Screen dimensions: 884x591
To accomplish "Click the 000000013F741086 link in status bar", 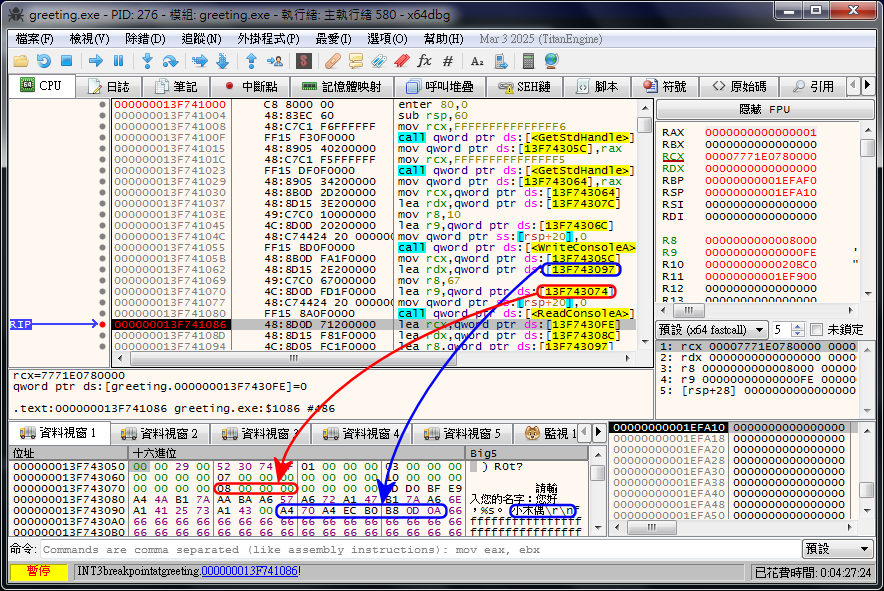I will point(249,571).
